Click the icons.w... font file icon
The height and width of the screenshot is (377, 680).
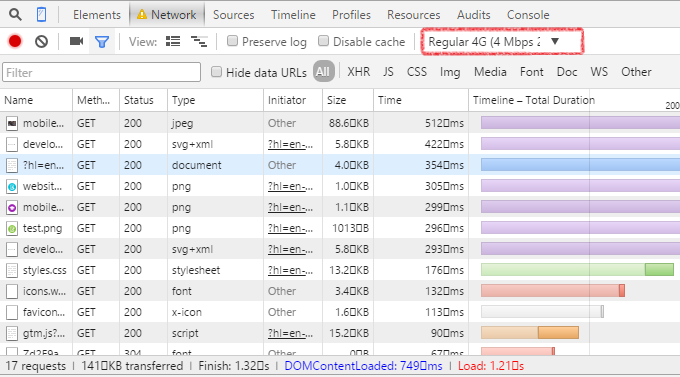click(x=12, y=292)
